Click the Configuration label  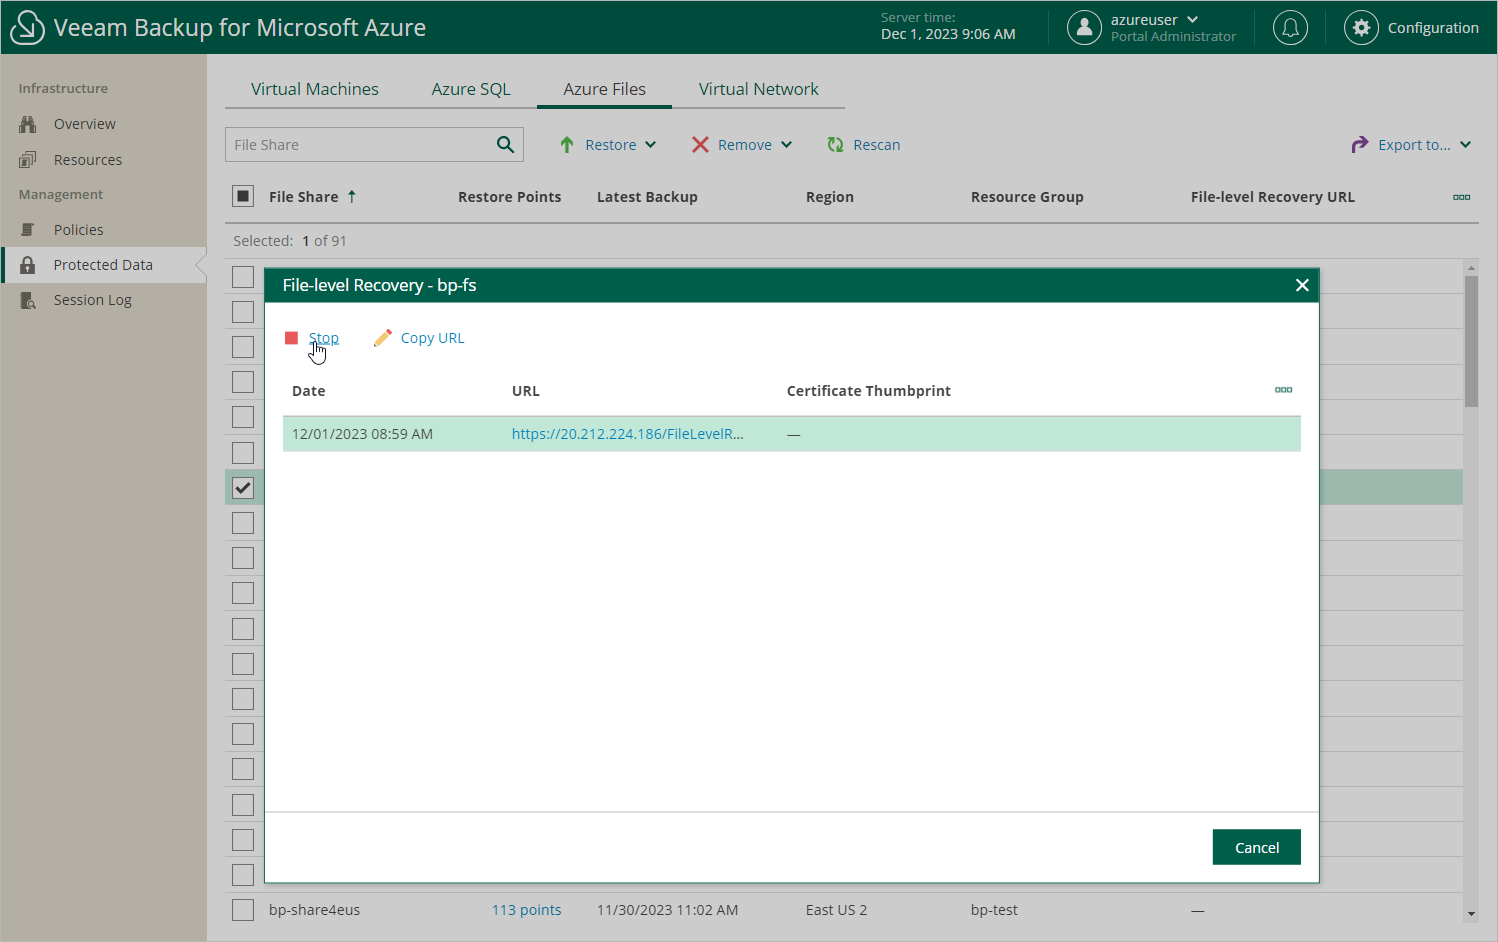[x=1433, y=28]
